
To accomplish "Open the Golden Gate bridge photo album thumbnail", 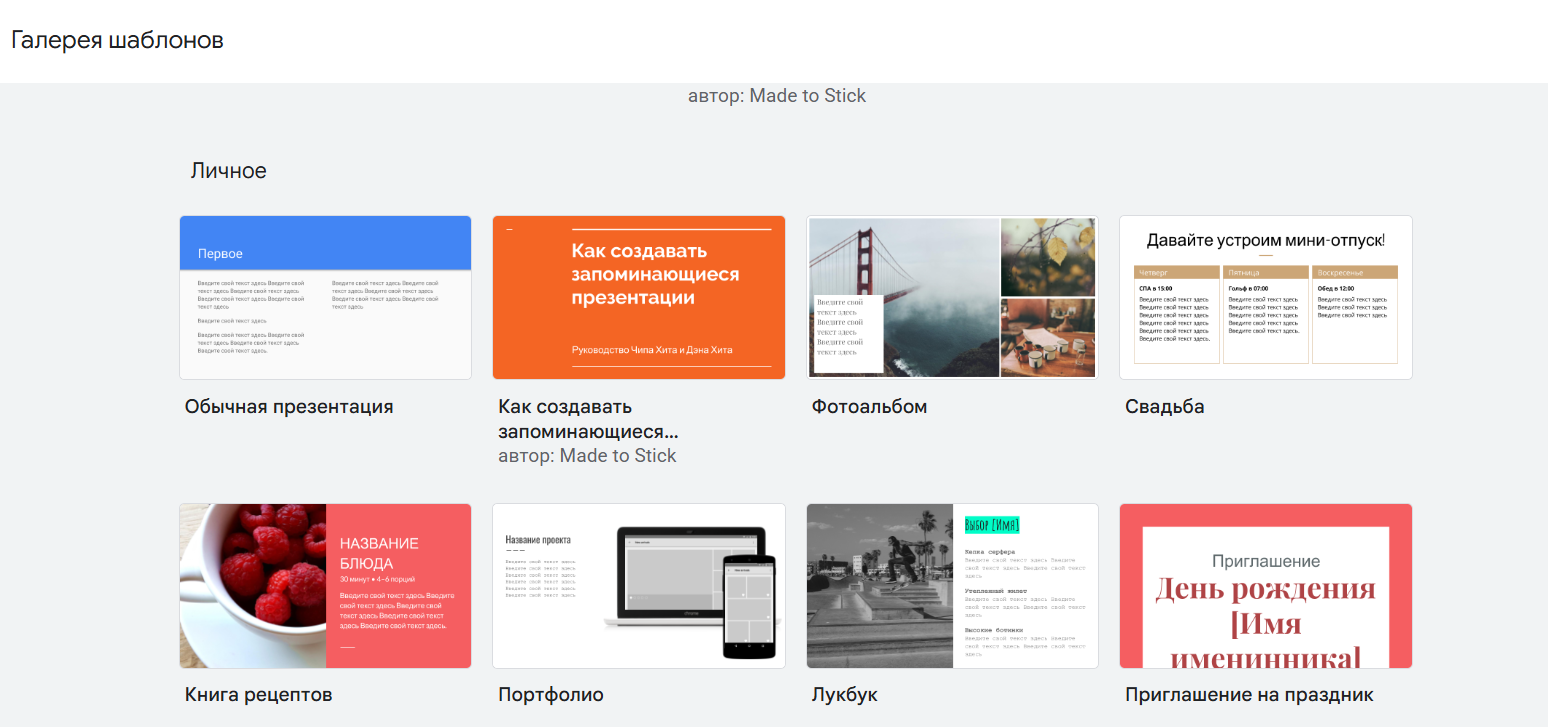I will (952, 298).
